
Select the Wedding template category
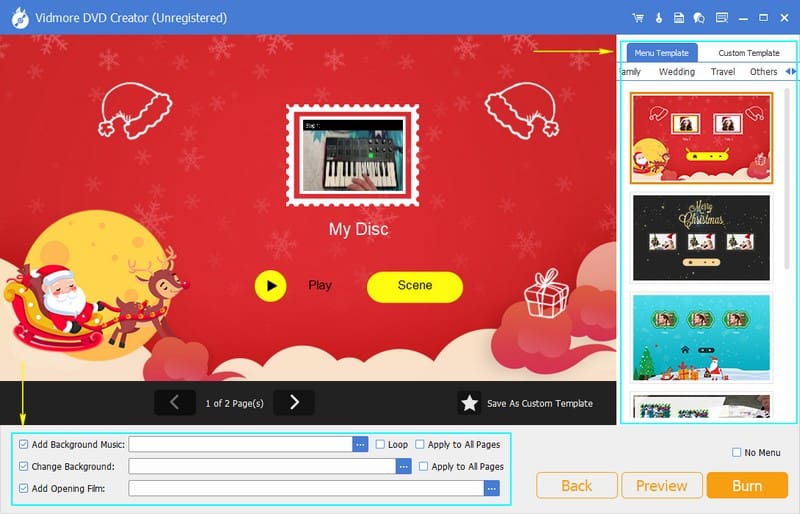point(676,72)
